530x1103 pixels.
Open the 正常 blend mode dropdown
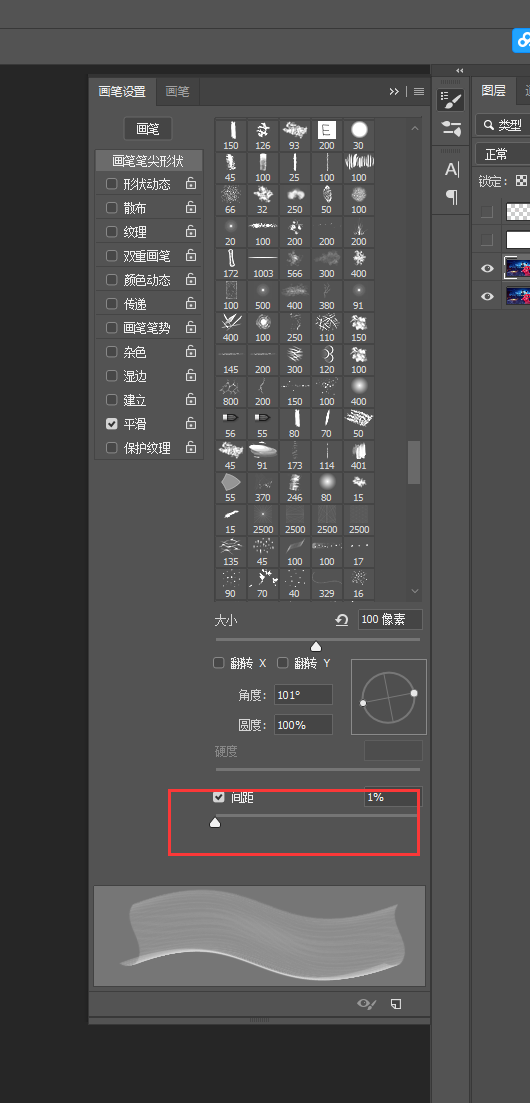pos(503,153)
